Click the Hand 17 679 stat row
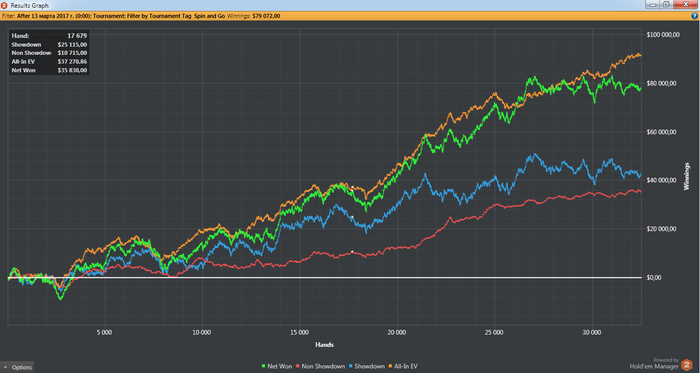Screen dimensions: 700x373 tap(49, 35)
